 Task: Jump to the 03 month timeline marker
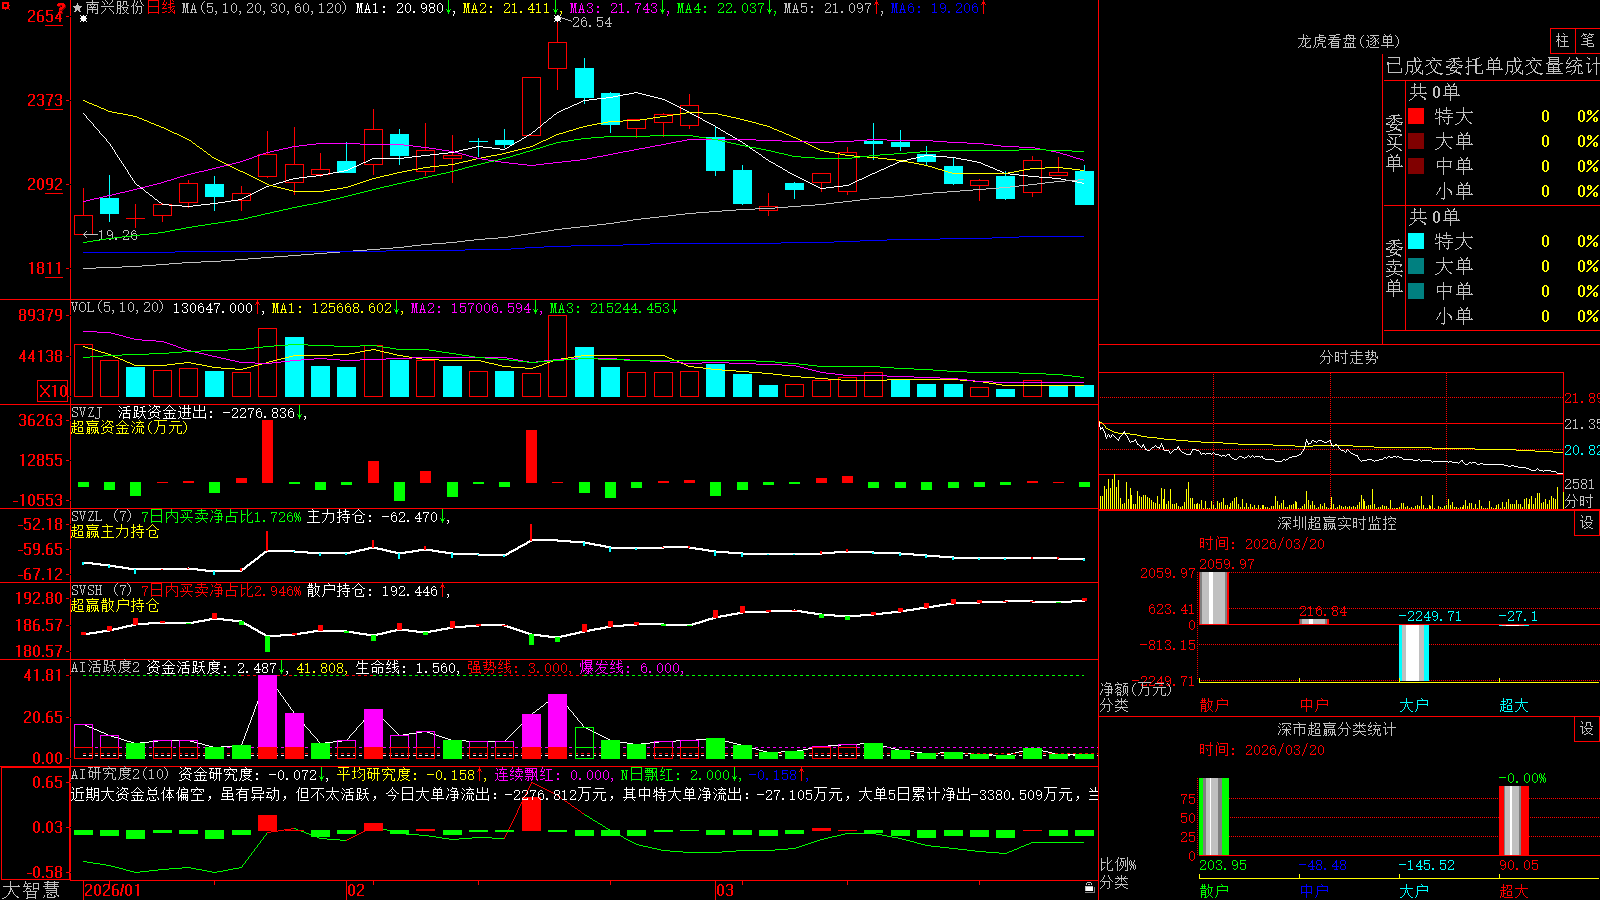pyautogui.click(x=724, y=890)
